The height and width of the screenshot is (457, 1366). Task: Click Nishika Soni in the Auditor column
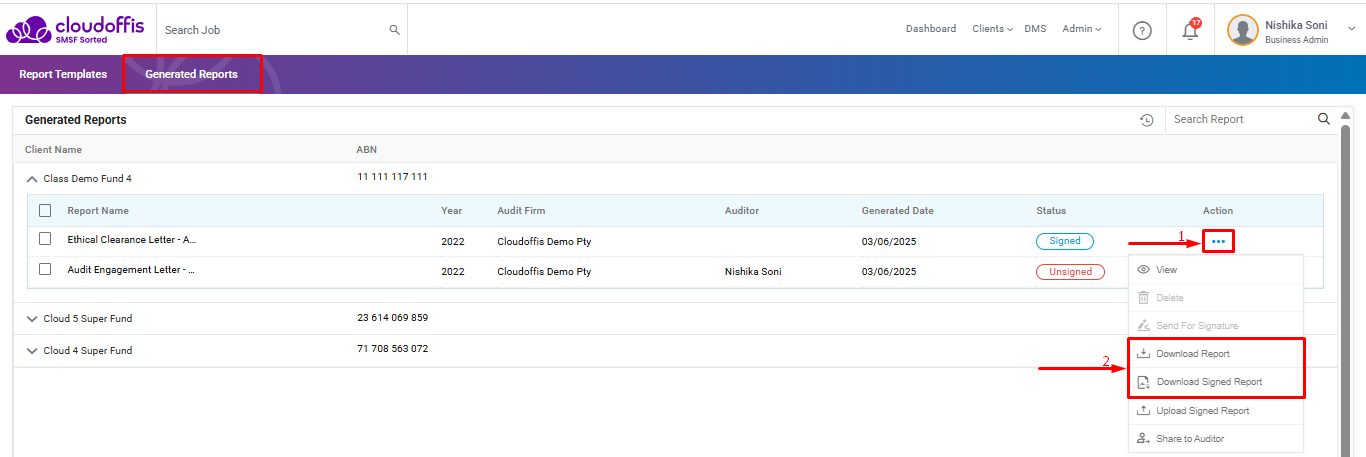tap(753, 272)
